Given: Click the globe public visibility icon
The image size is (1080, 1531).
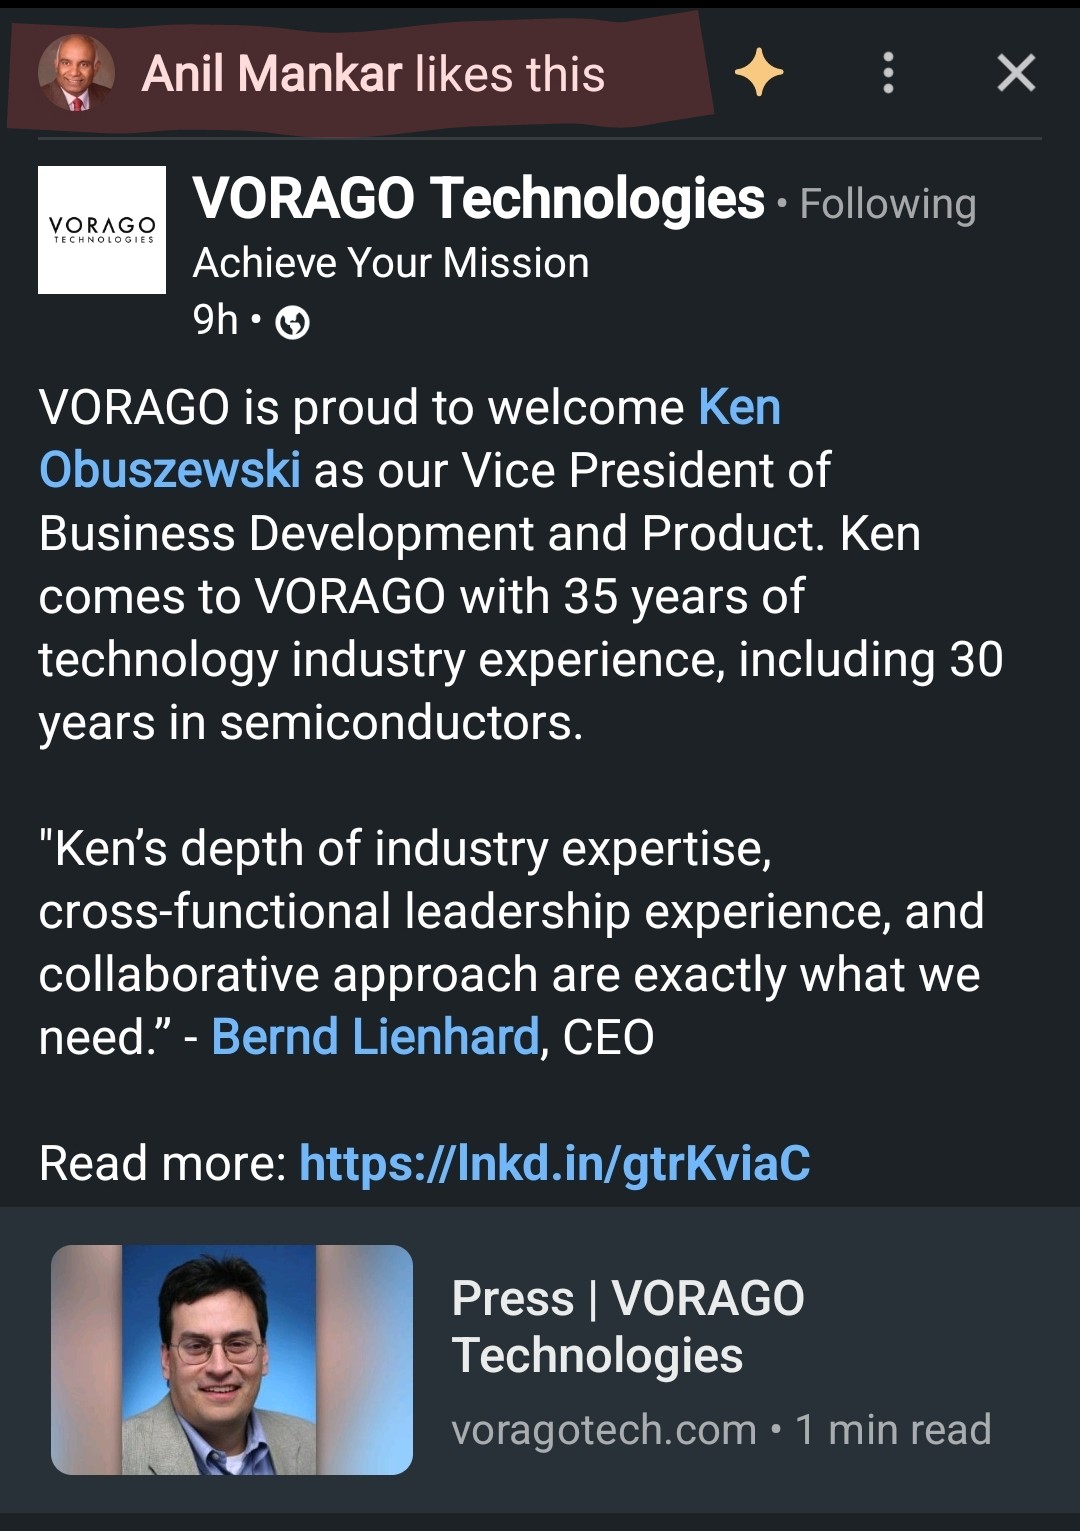Looking at the screenshot, I should click(292, 323).
